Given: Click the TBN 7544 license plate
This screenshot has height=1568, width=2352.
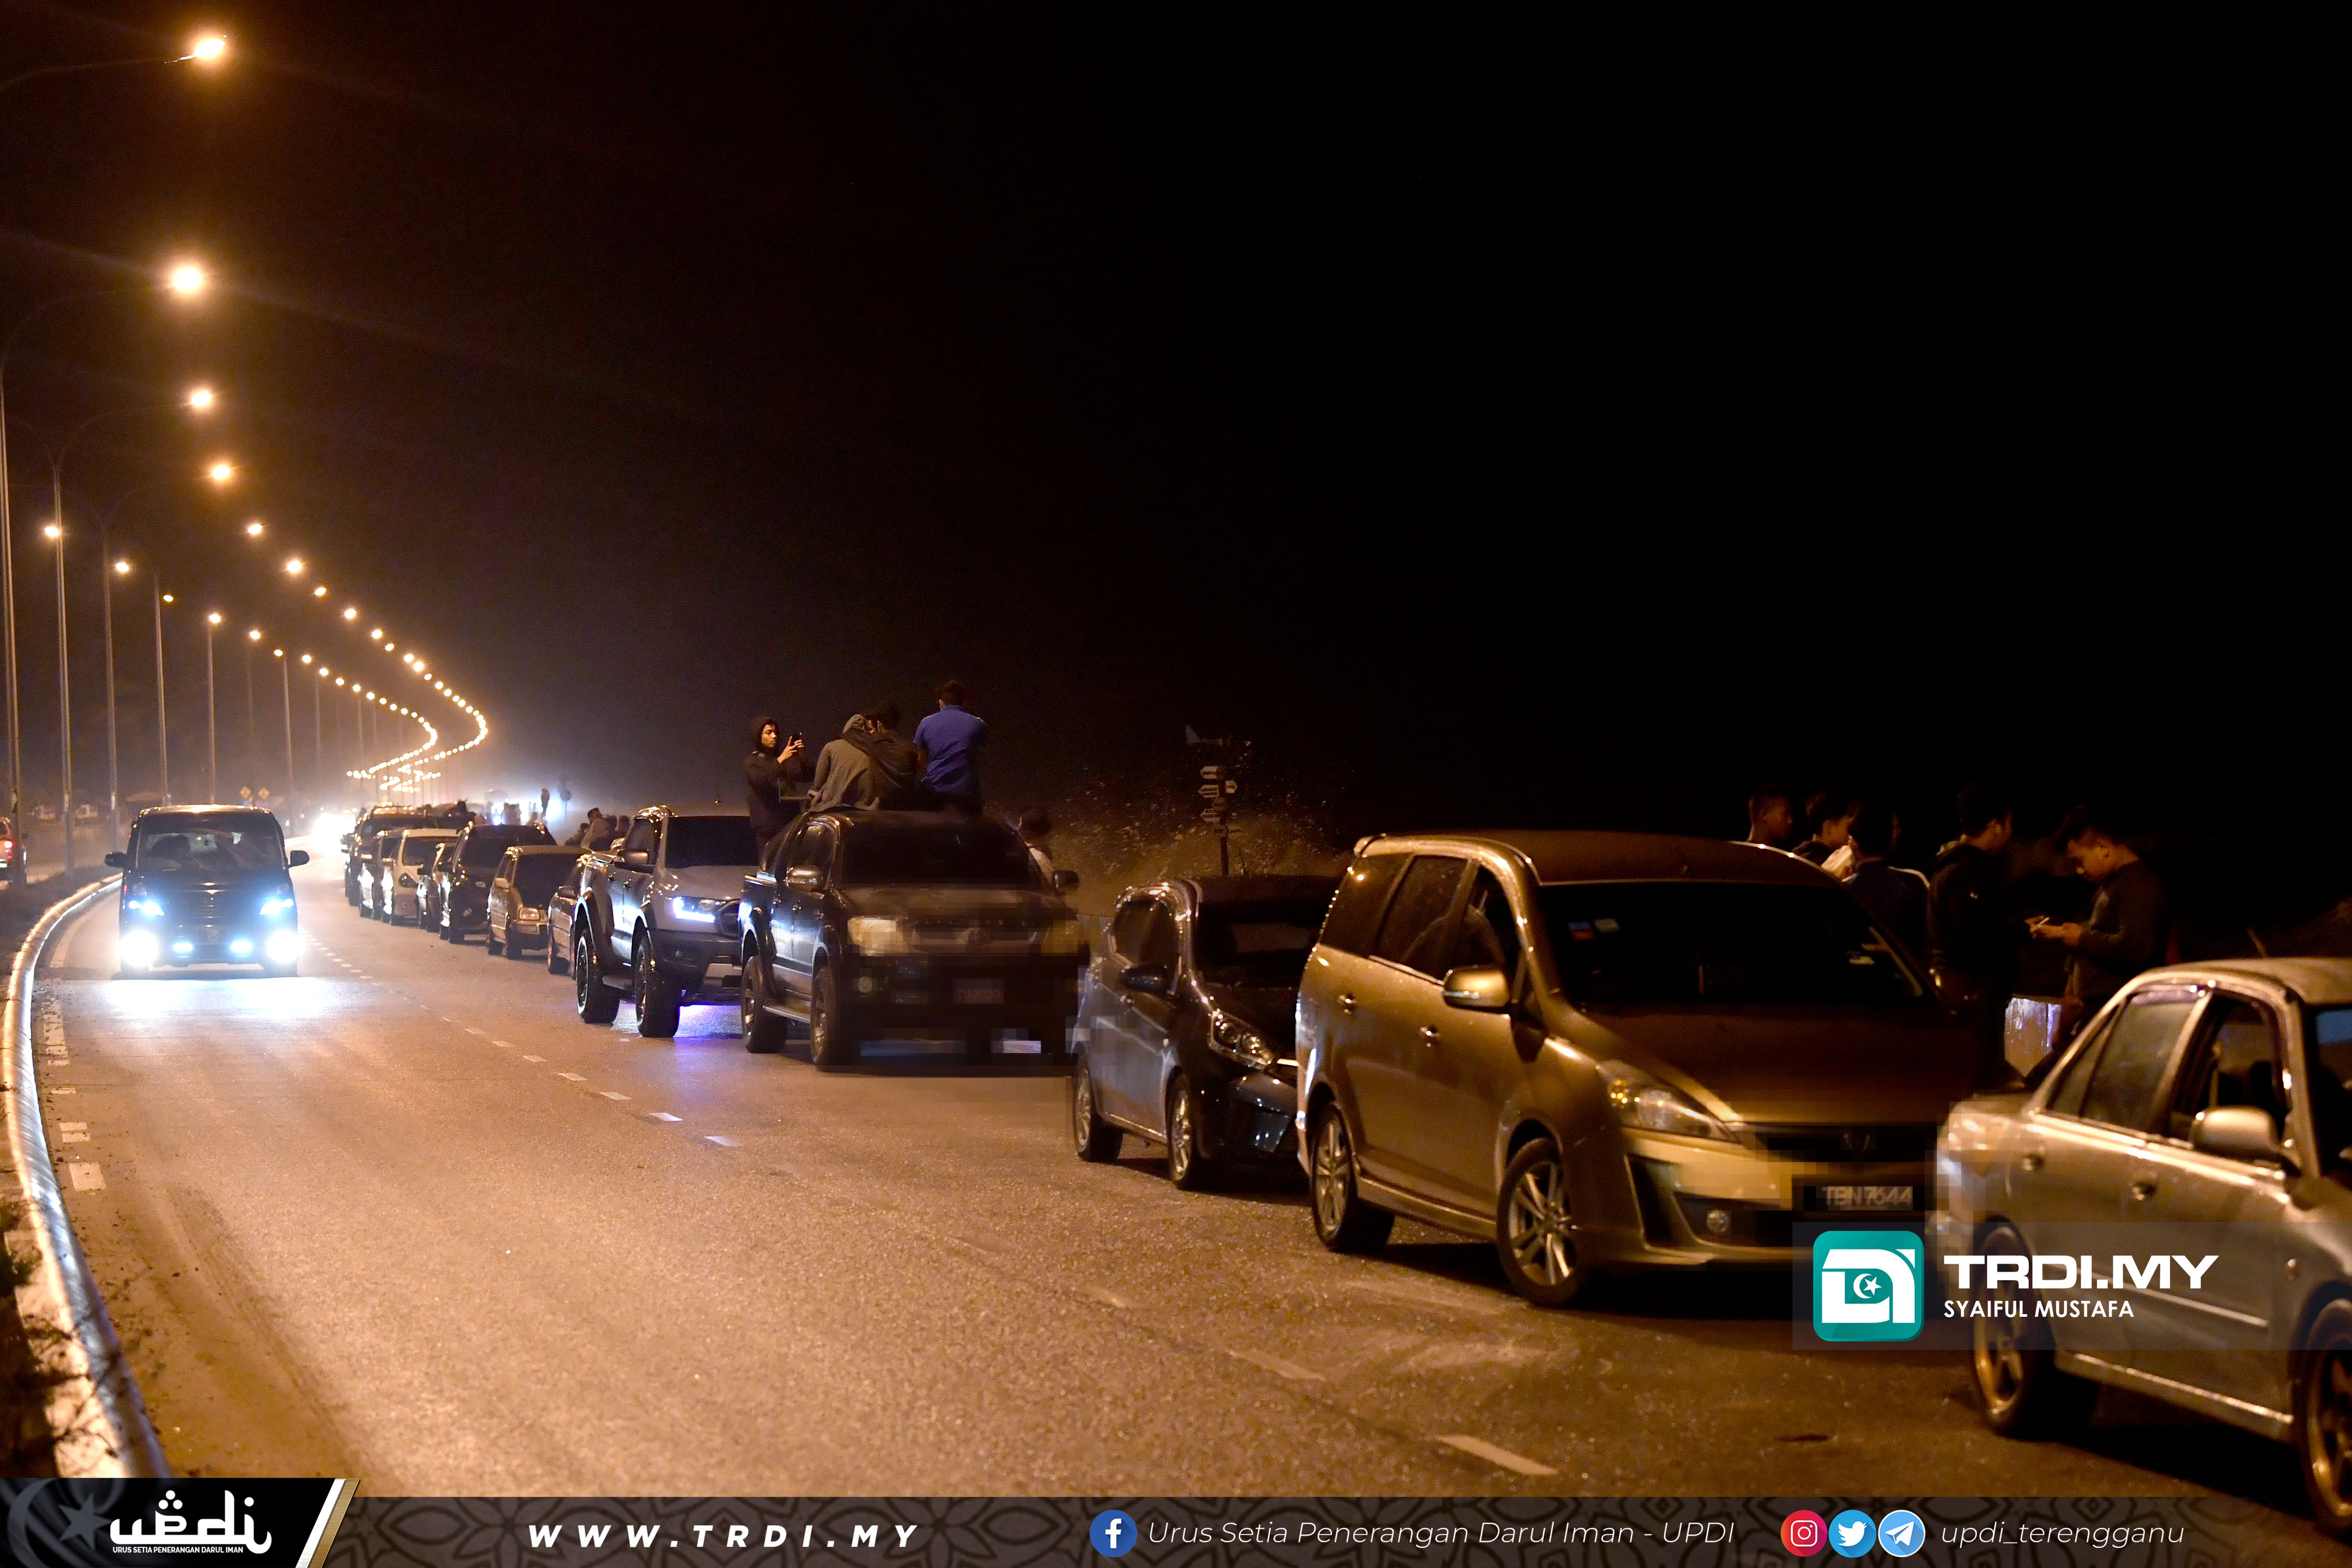Looking at the screenshot, I should tap(1868, 1197).
